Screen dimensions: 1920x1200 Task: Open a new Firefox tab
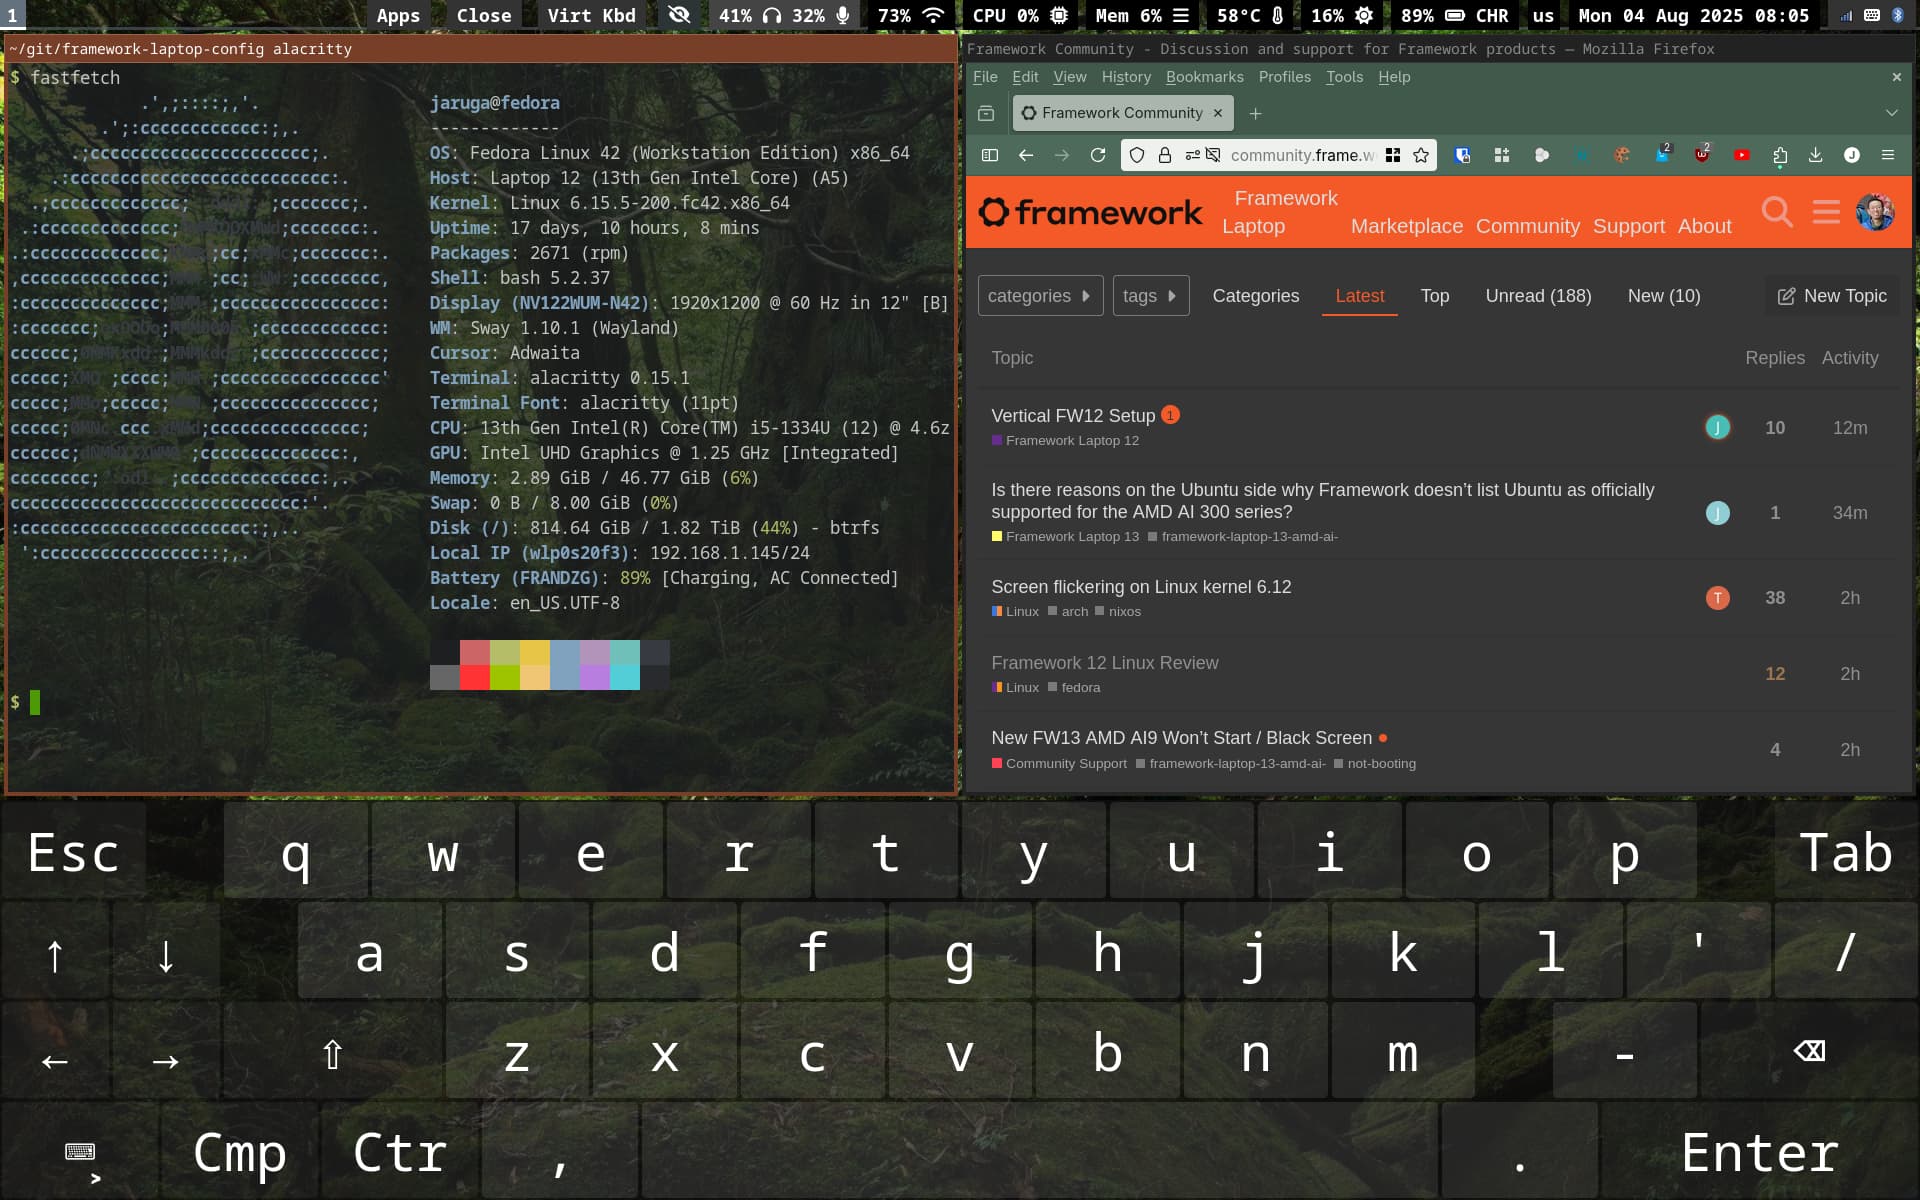[1256, 113]
